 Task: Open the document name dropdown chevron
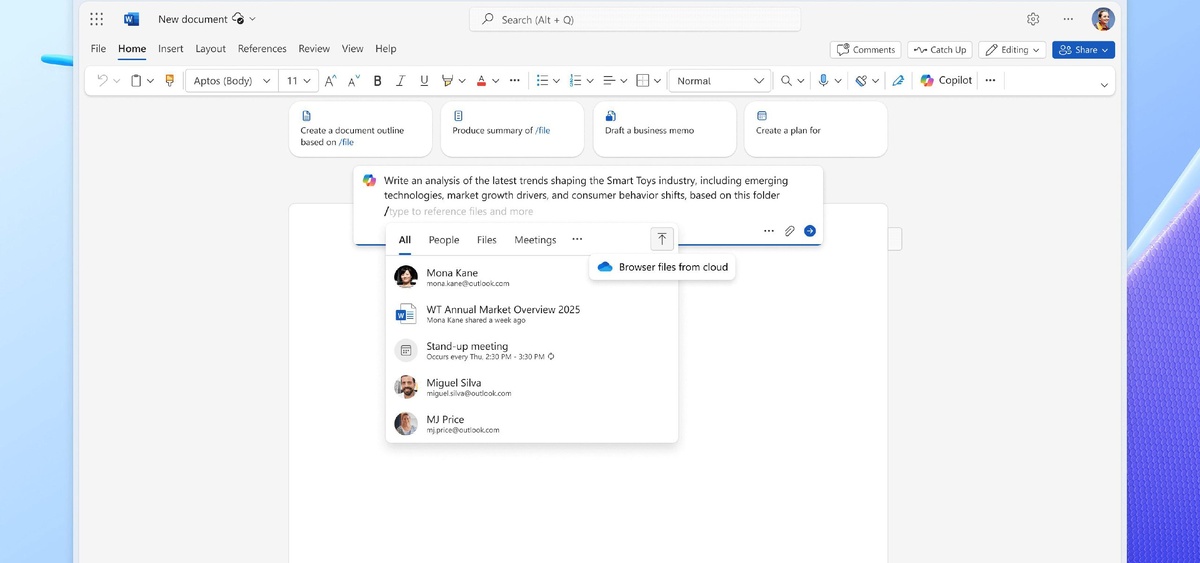252,19
